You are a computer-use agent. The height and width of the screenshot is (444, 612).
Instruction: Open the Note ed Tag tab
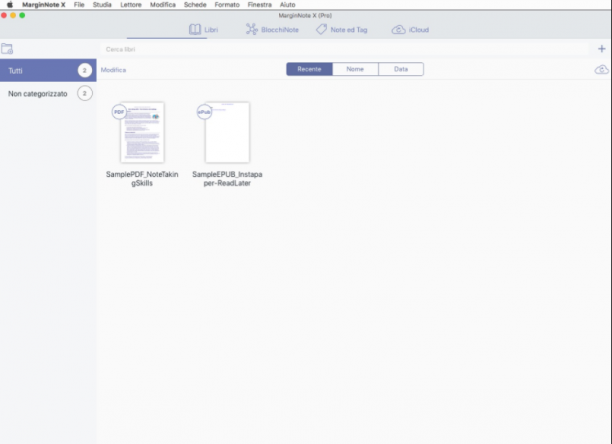(342, 30)
